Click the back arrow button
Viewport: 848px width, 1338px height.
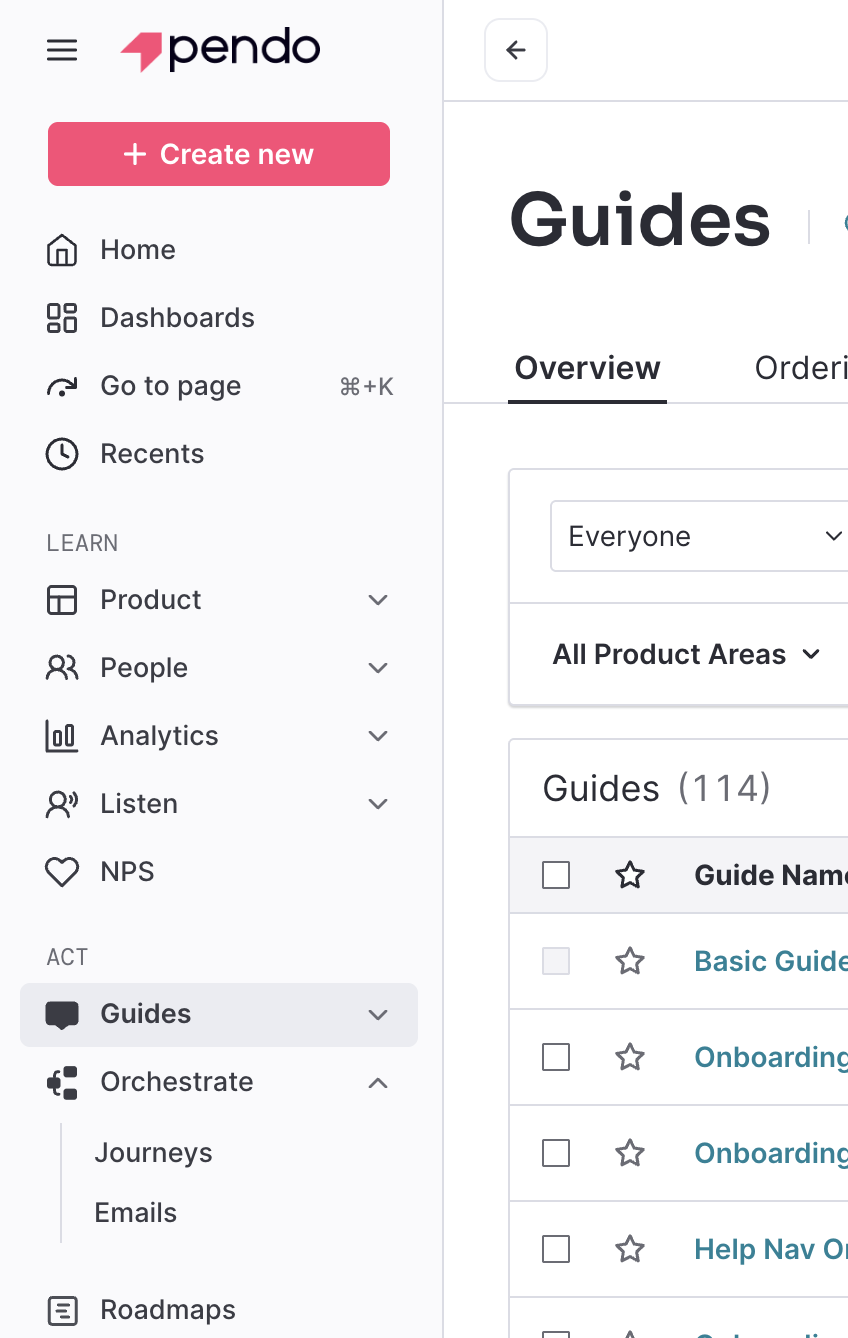515,50
